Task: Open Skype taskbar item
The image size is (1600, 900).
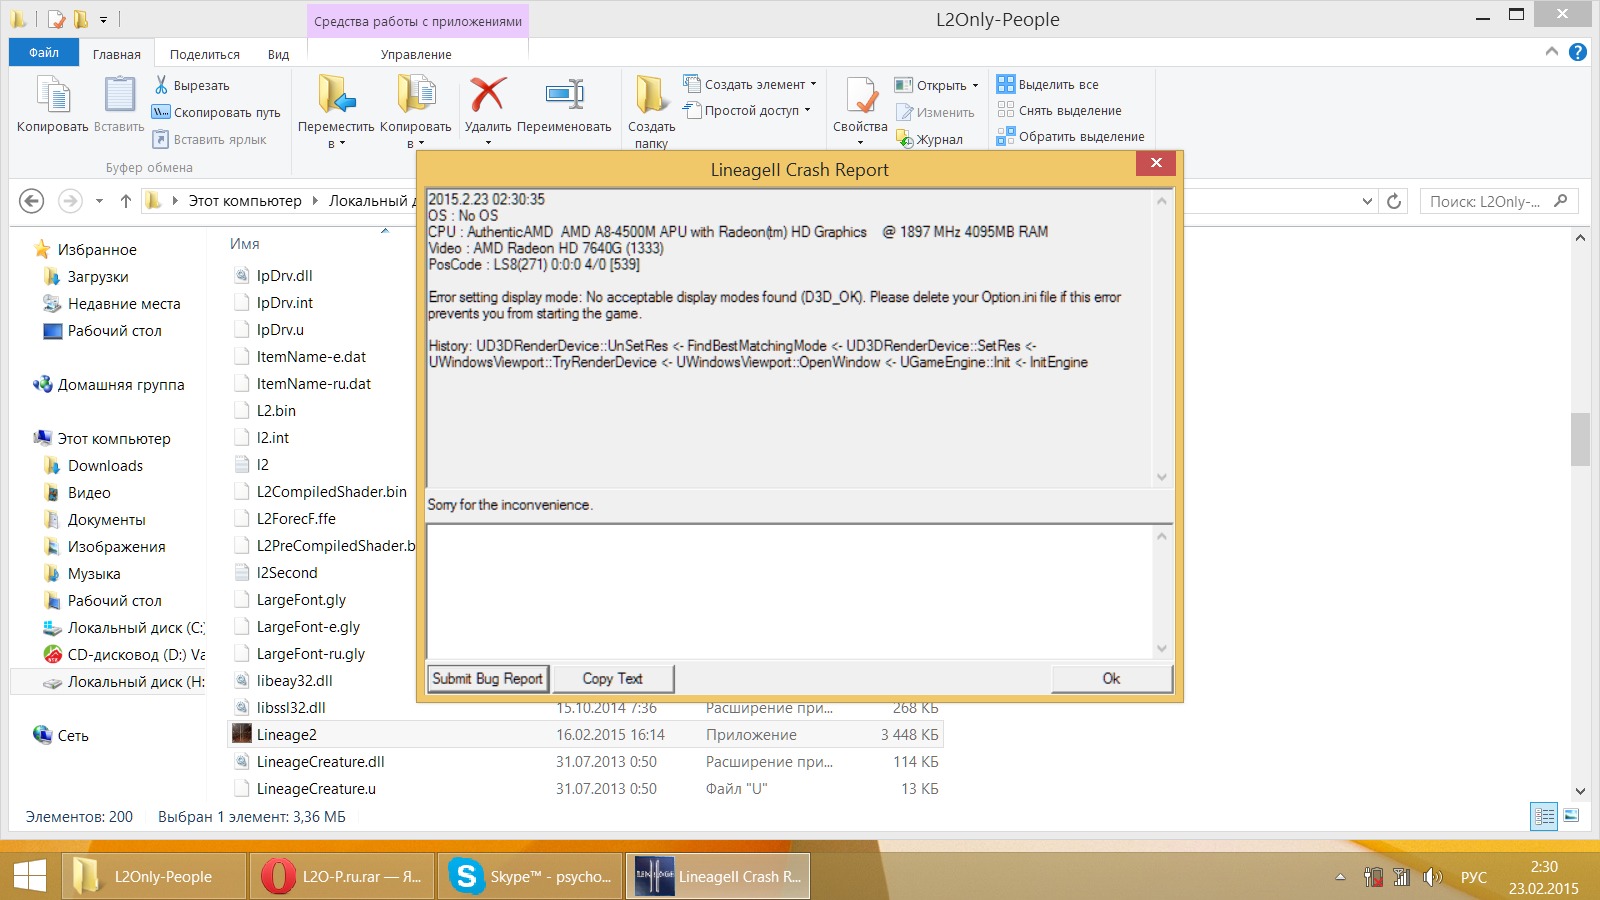Action: (528, 876)
